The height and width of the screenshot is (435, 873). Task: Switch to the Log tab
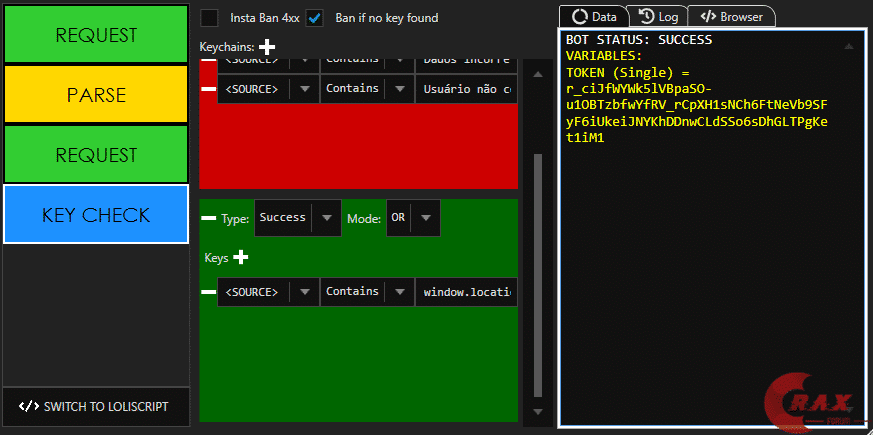coord(658,17)
